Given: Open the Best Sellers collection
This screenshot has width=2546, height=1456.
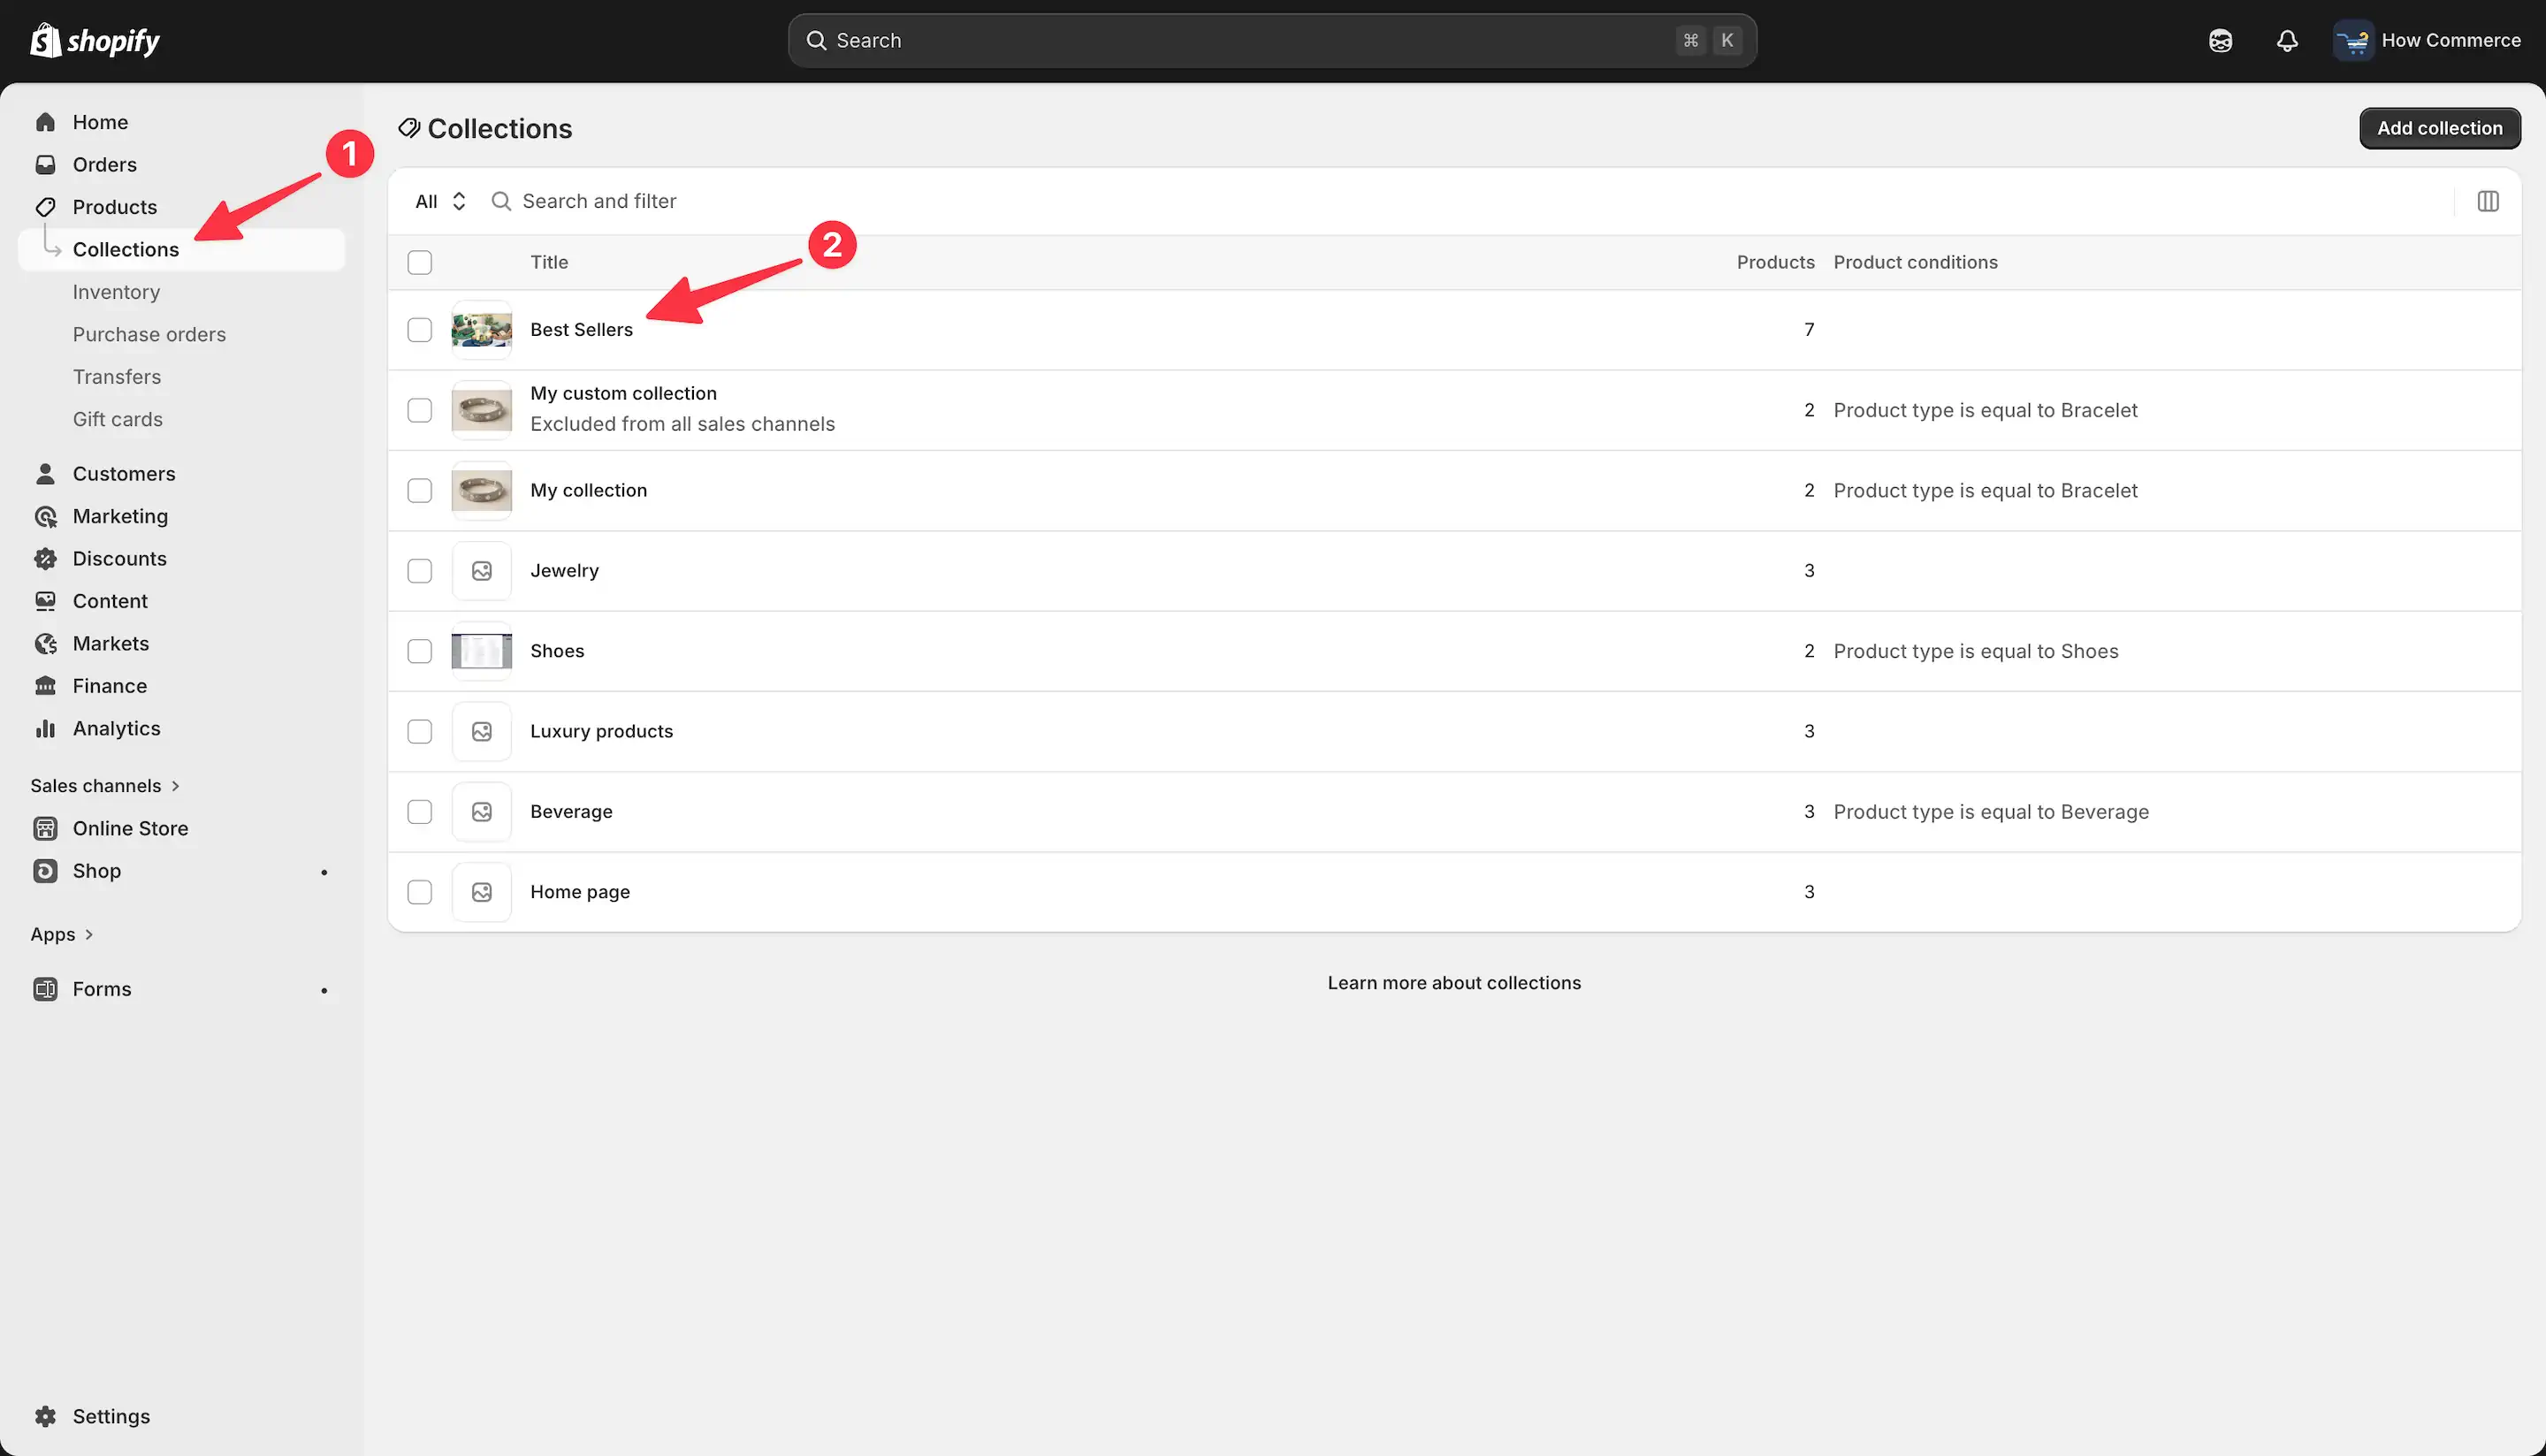Looking at the screenshot, I should point(581,330).
